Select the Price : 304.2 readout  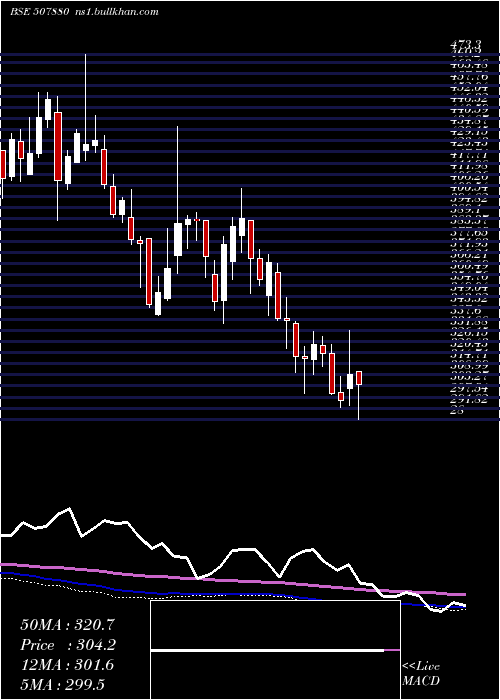(68, 645)
